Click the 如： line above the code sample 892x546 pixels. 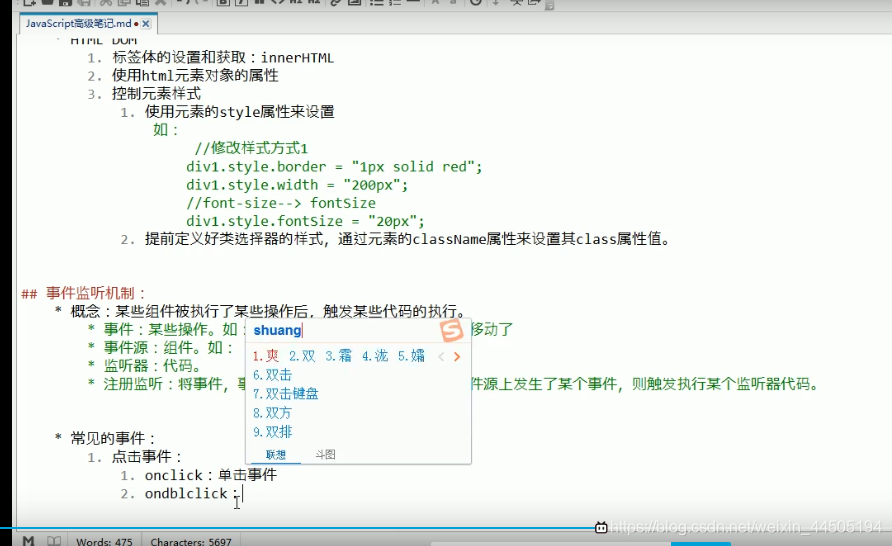(166, 130)
